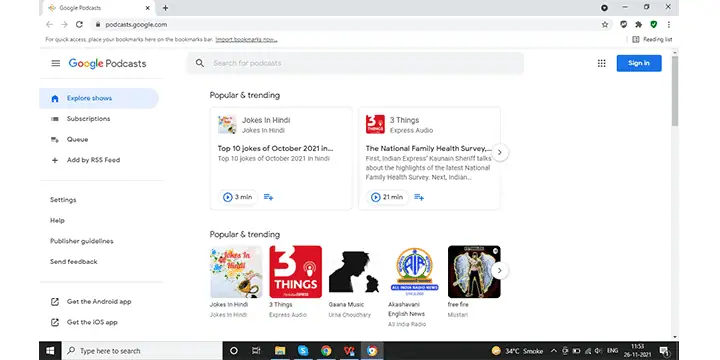Open the green shield extension icon

click(653, 24)
